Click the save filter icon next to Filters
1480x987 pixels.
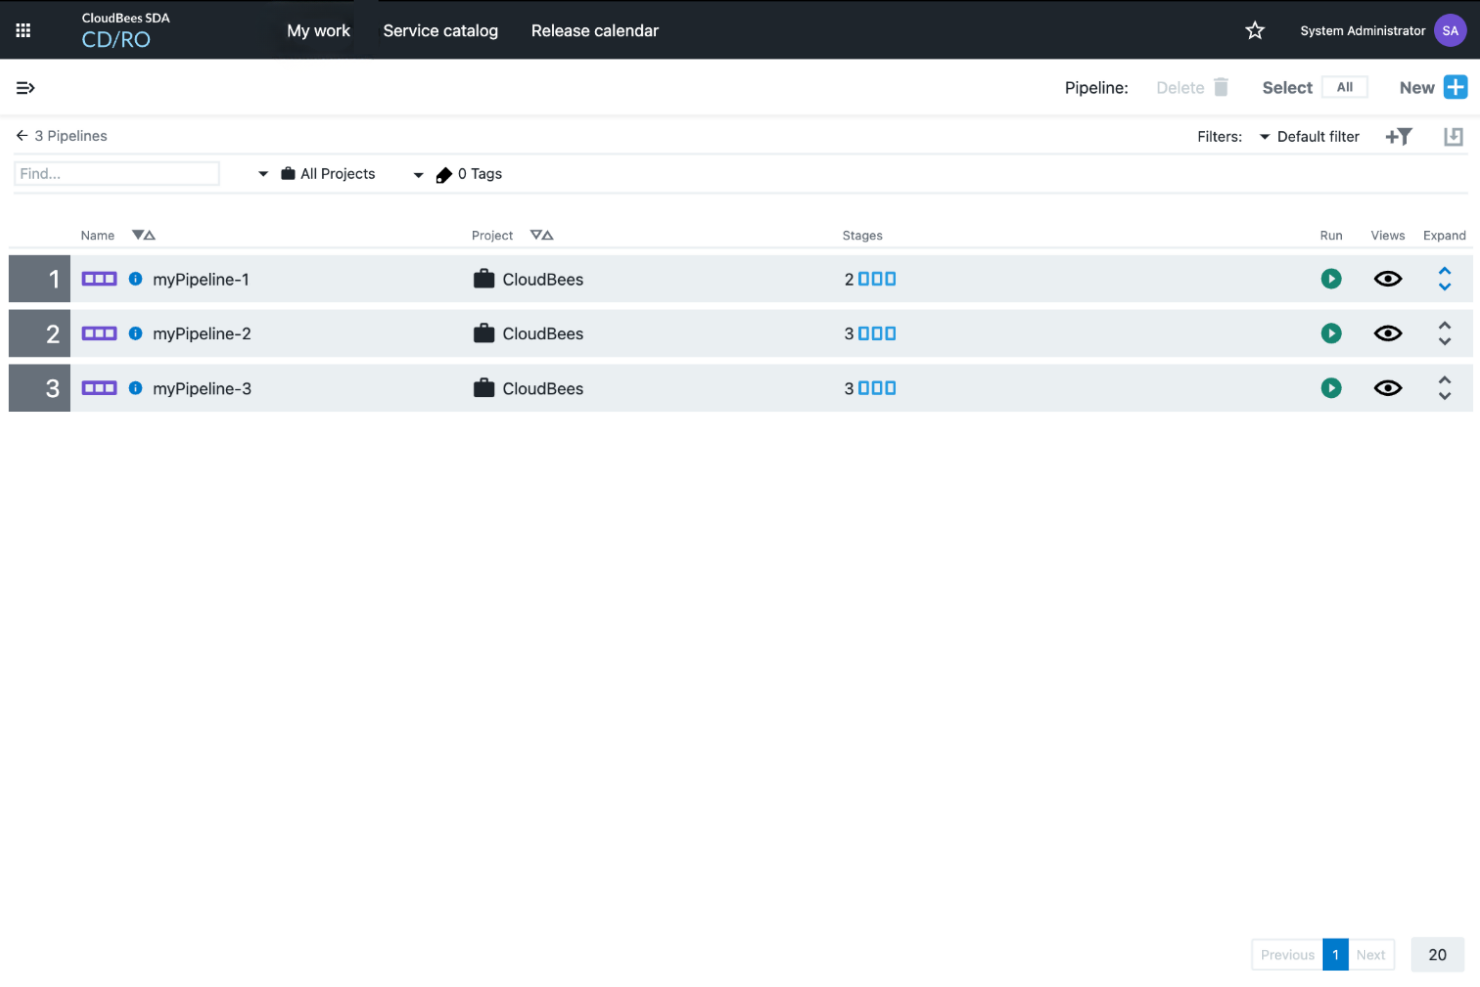(x=1453, y=135)
